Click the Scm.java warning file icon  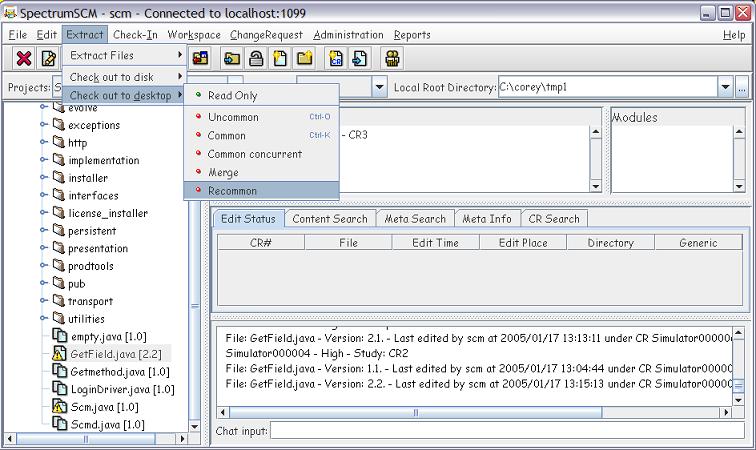point(58,407)
